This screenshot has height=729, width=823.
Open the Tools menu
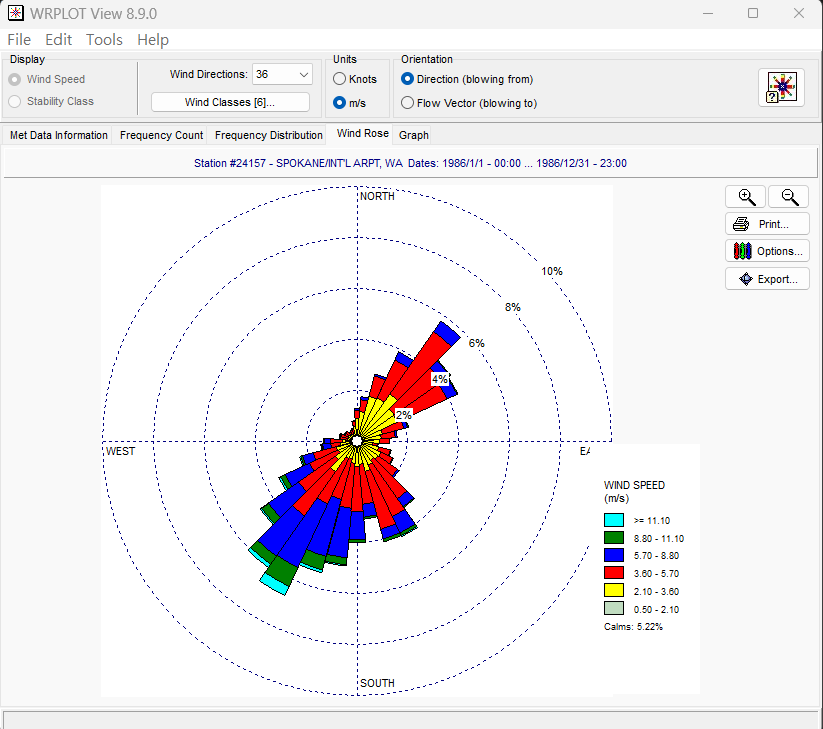pos(104,40)
